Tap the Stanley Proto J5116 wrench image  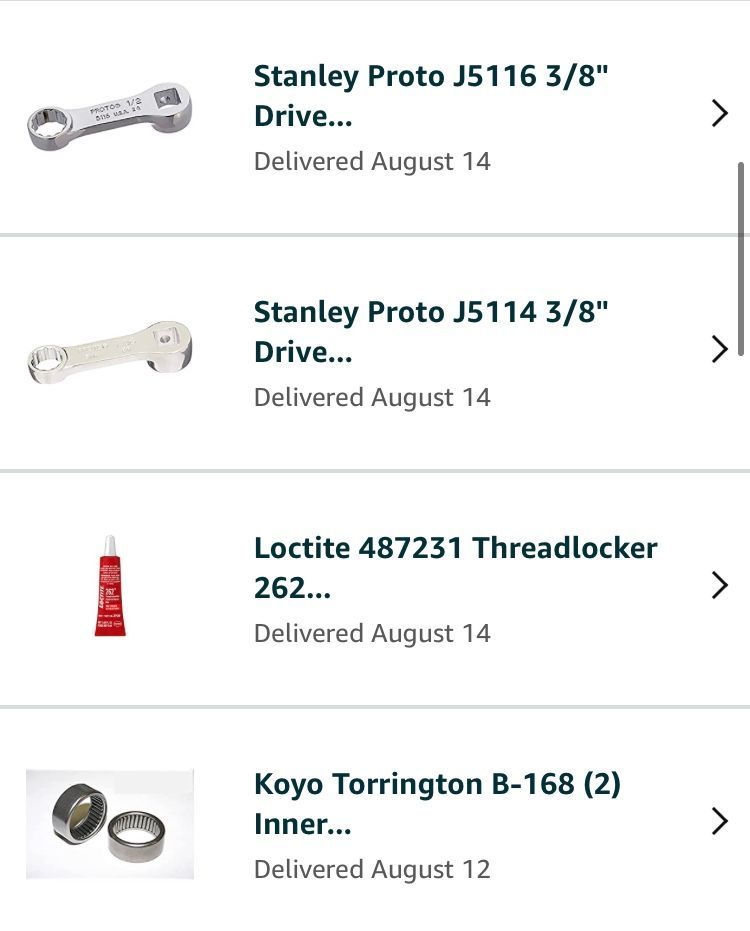[110, 116]
